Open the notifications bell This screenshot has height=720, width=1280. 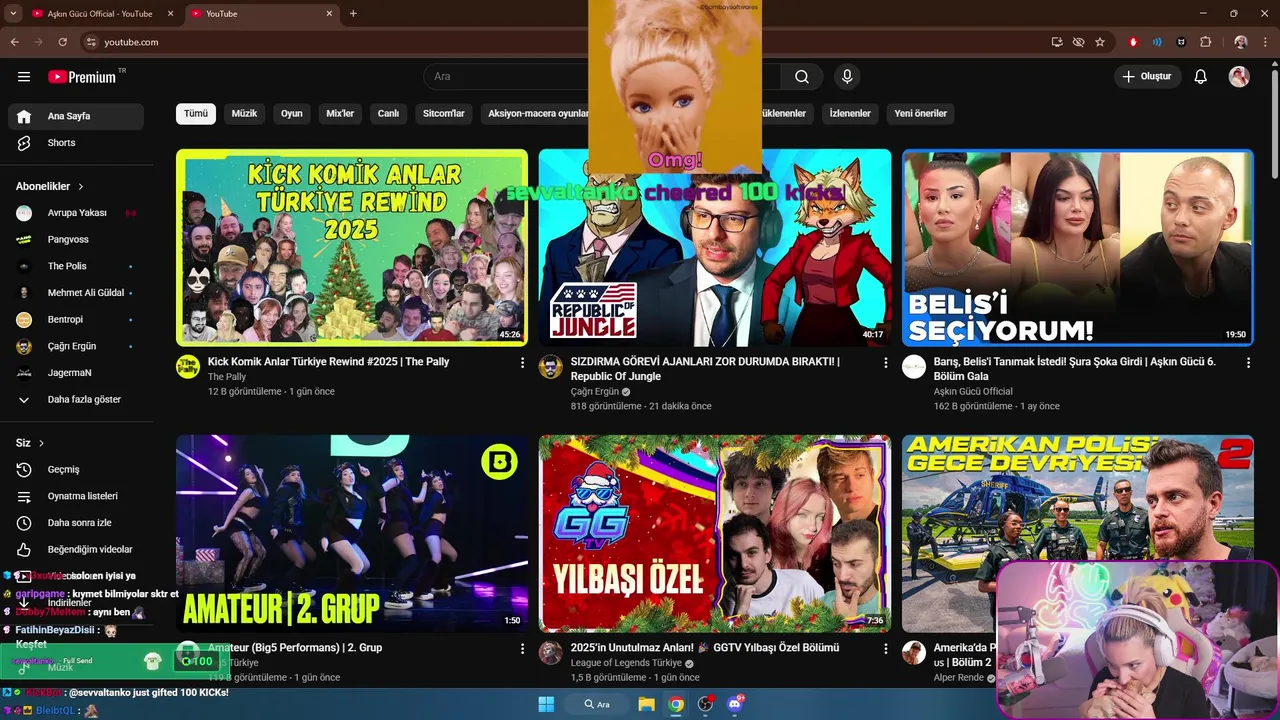tap(1201, 77)
